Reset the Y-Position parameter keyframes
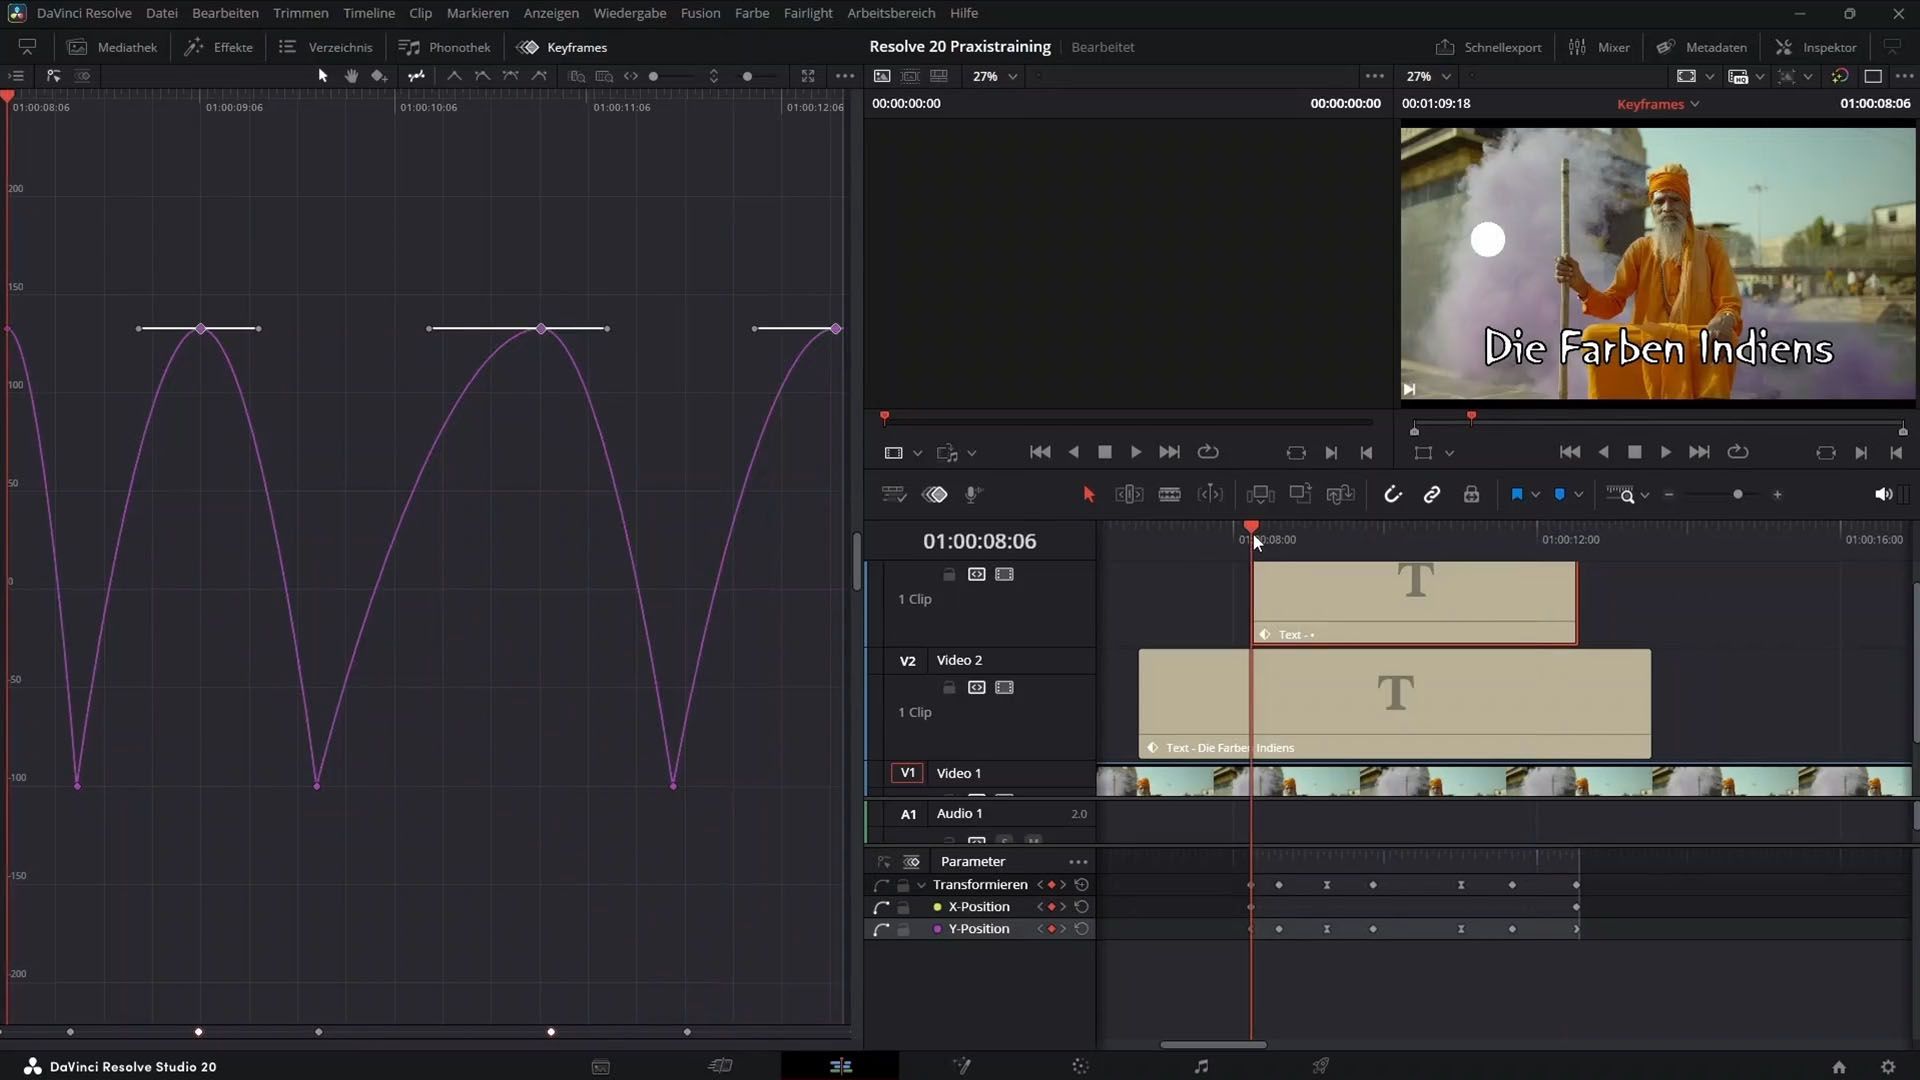This screenshot has width=1920, height=1080. [x=1081, y=929]
